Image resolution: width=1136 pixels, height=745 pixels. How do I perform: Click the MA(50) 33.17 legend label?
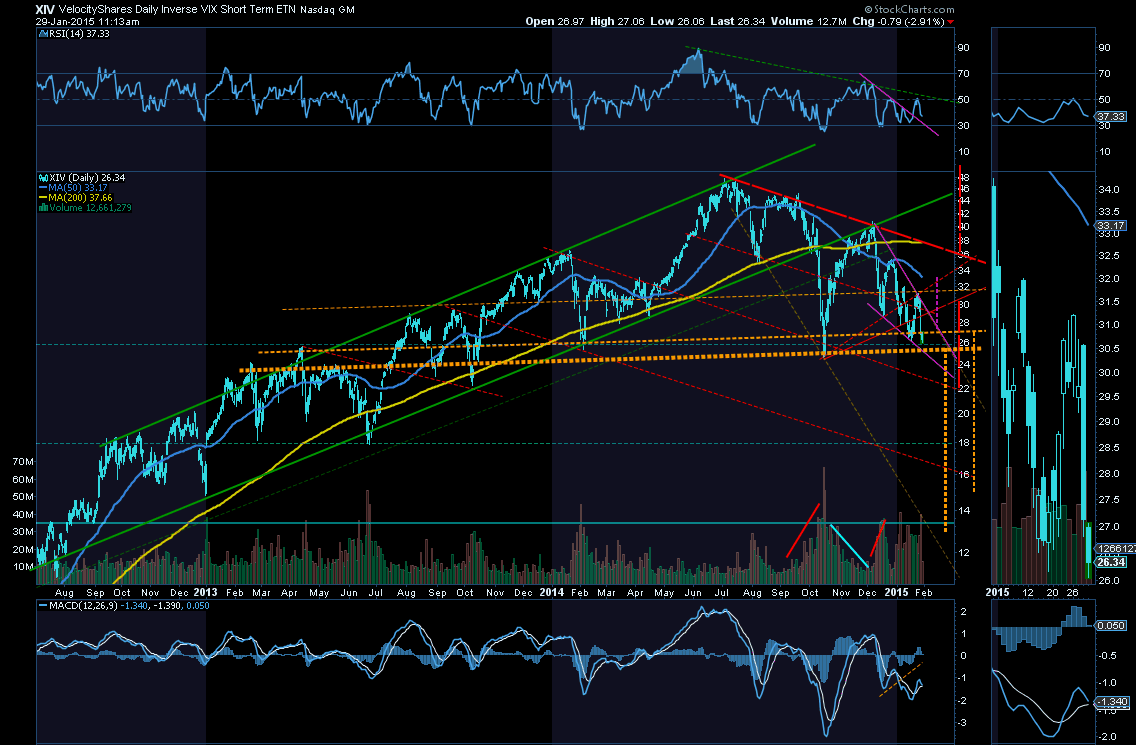click(78, 188)
